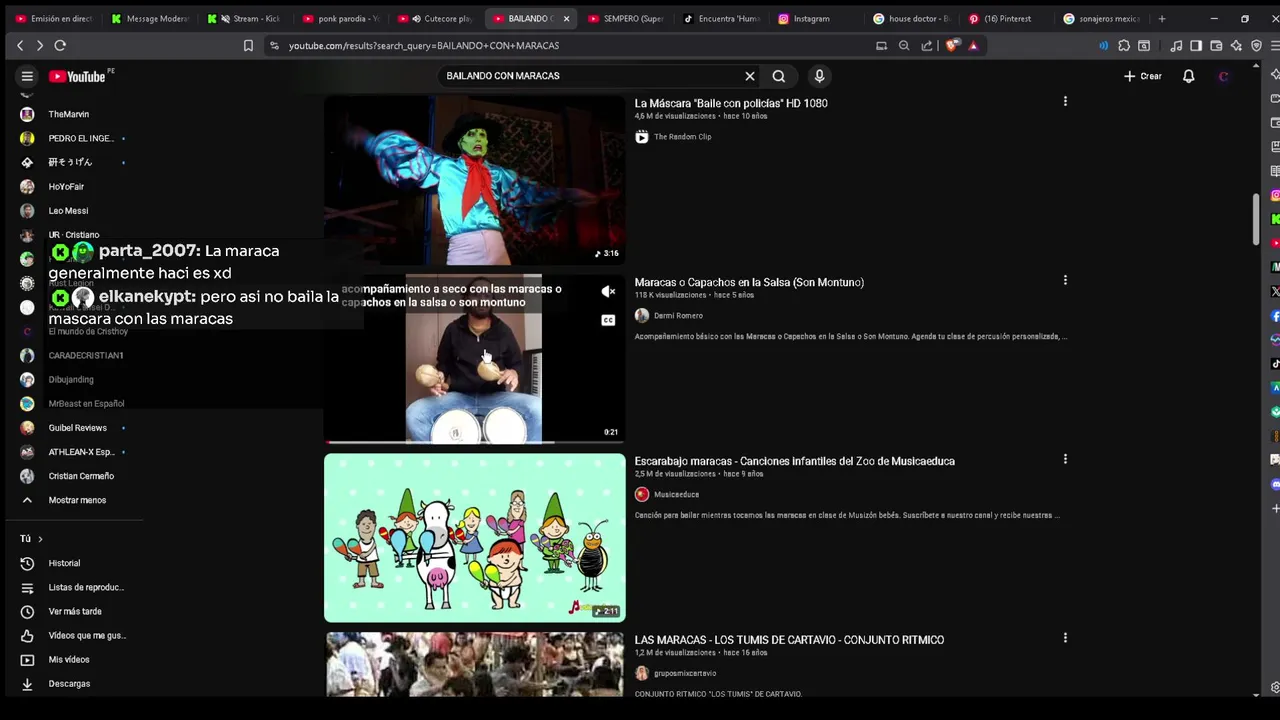Go back with the browser arrow

click(20, 45)
